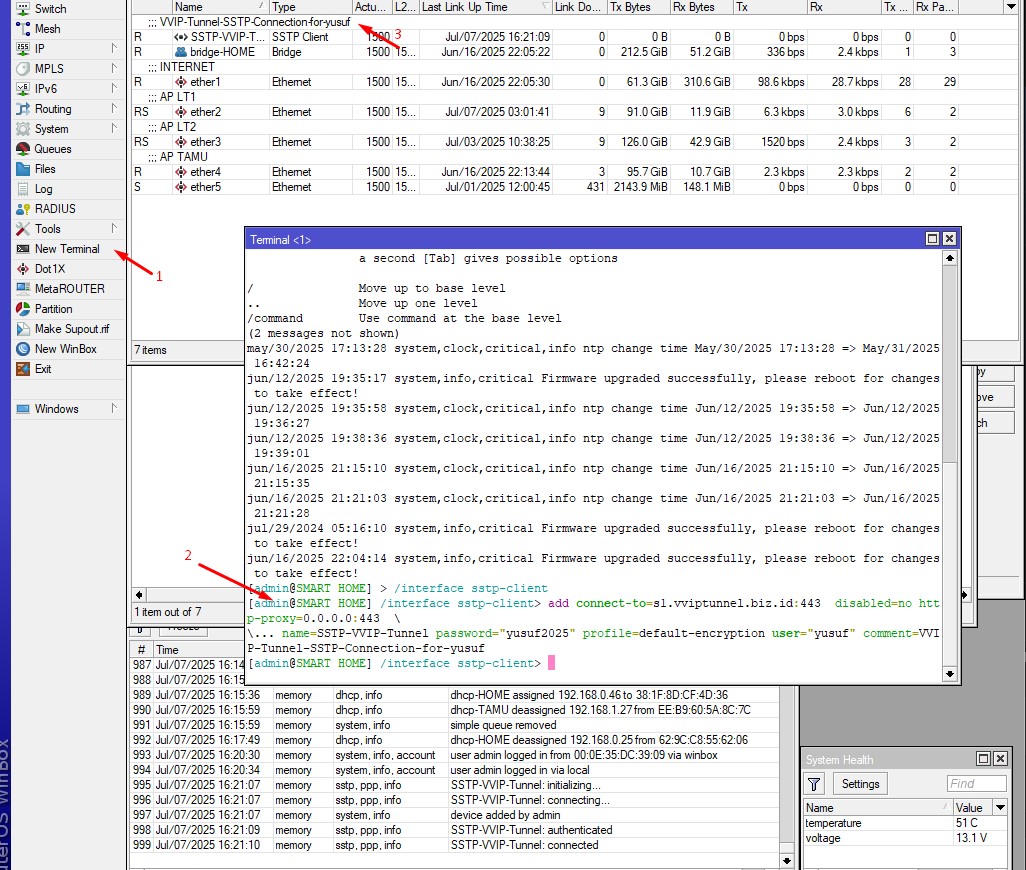This screenshot has width=1026, height=870.
Task: Close the System Health window
Action: (x=1000, y=759)
